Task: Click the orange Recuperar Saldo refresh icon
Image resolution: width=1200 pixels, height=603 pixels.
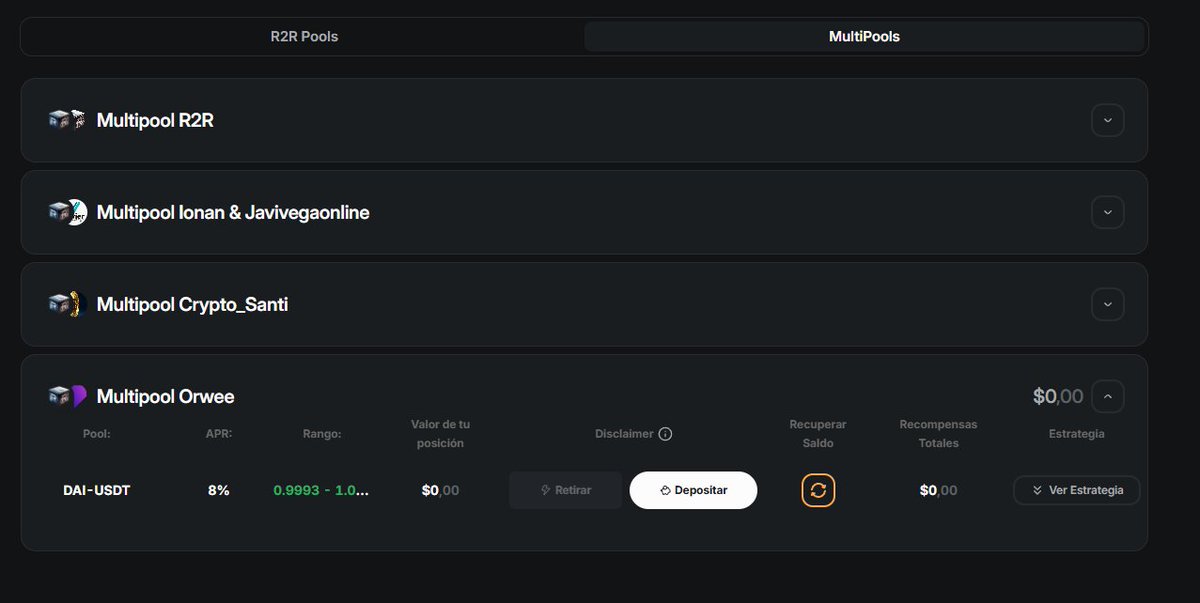Action: 818,490
